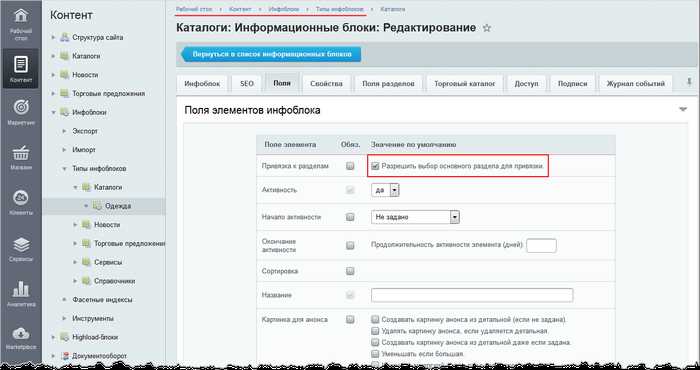Follow the Каталоги breadcrumb link

click(393, 9)
